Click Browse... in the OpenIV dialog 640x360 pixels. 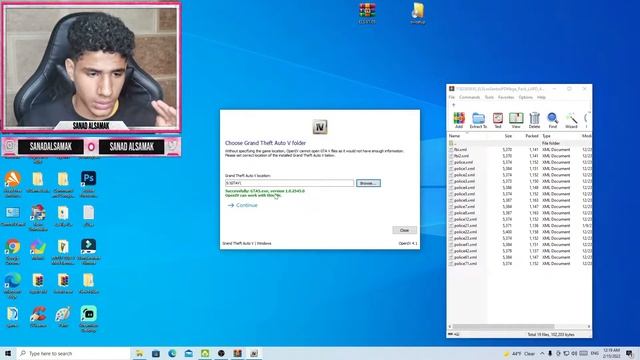[368, 183]
